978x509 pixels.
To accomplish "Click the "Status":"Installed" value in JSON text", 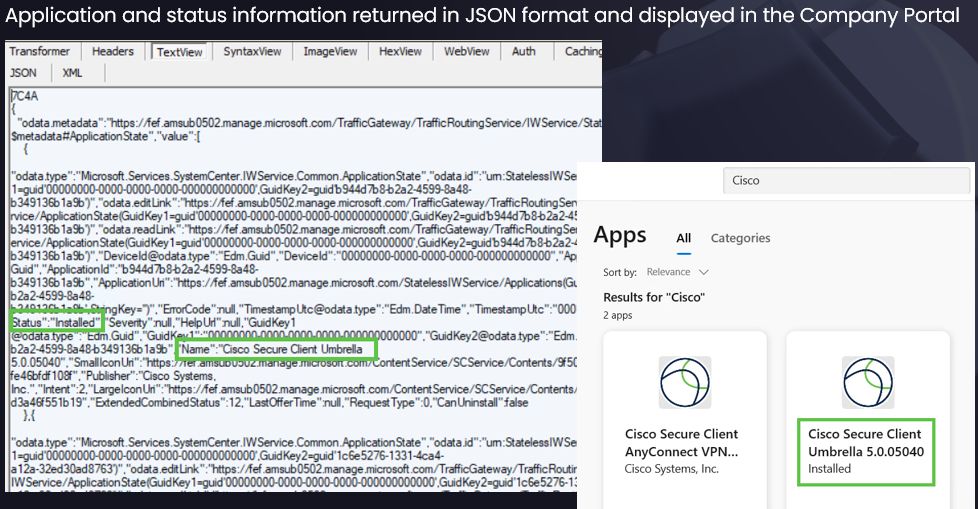I will (x=57, y=322).
